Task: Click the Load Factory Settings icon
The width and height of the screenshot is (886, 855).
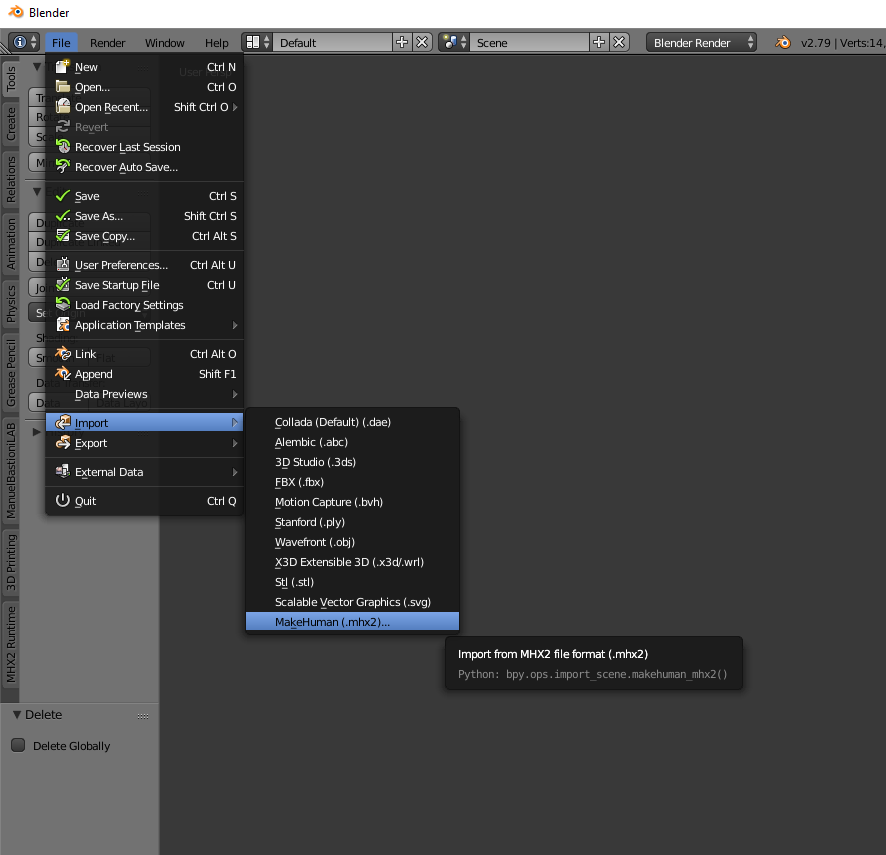Action: tap(63, 305)
